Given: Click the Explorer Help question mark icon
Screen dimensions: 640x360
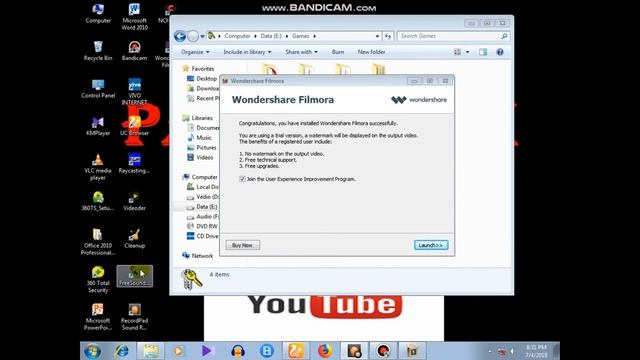Looking at the screenshot, I should coord(500,52).
